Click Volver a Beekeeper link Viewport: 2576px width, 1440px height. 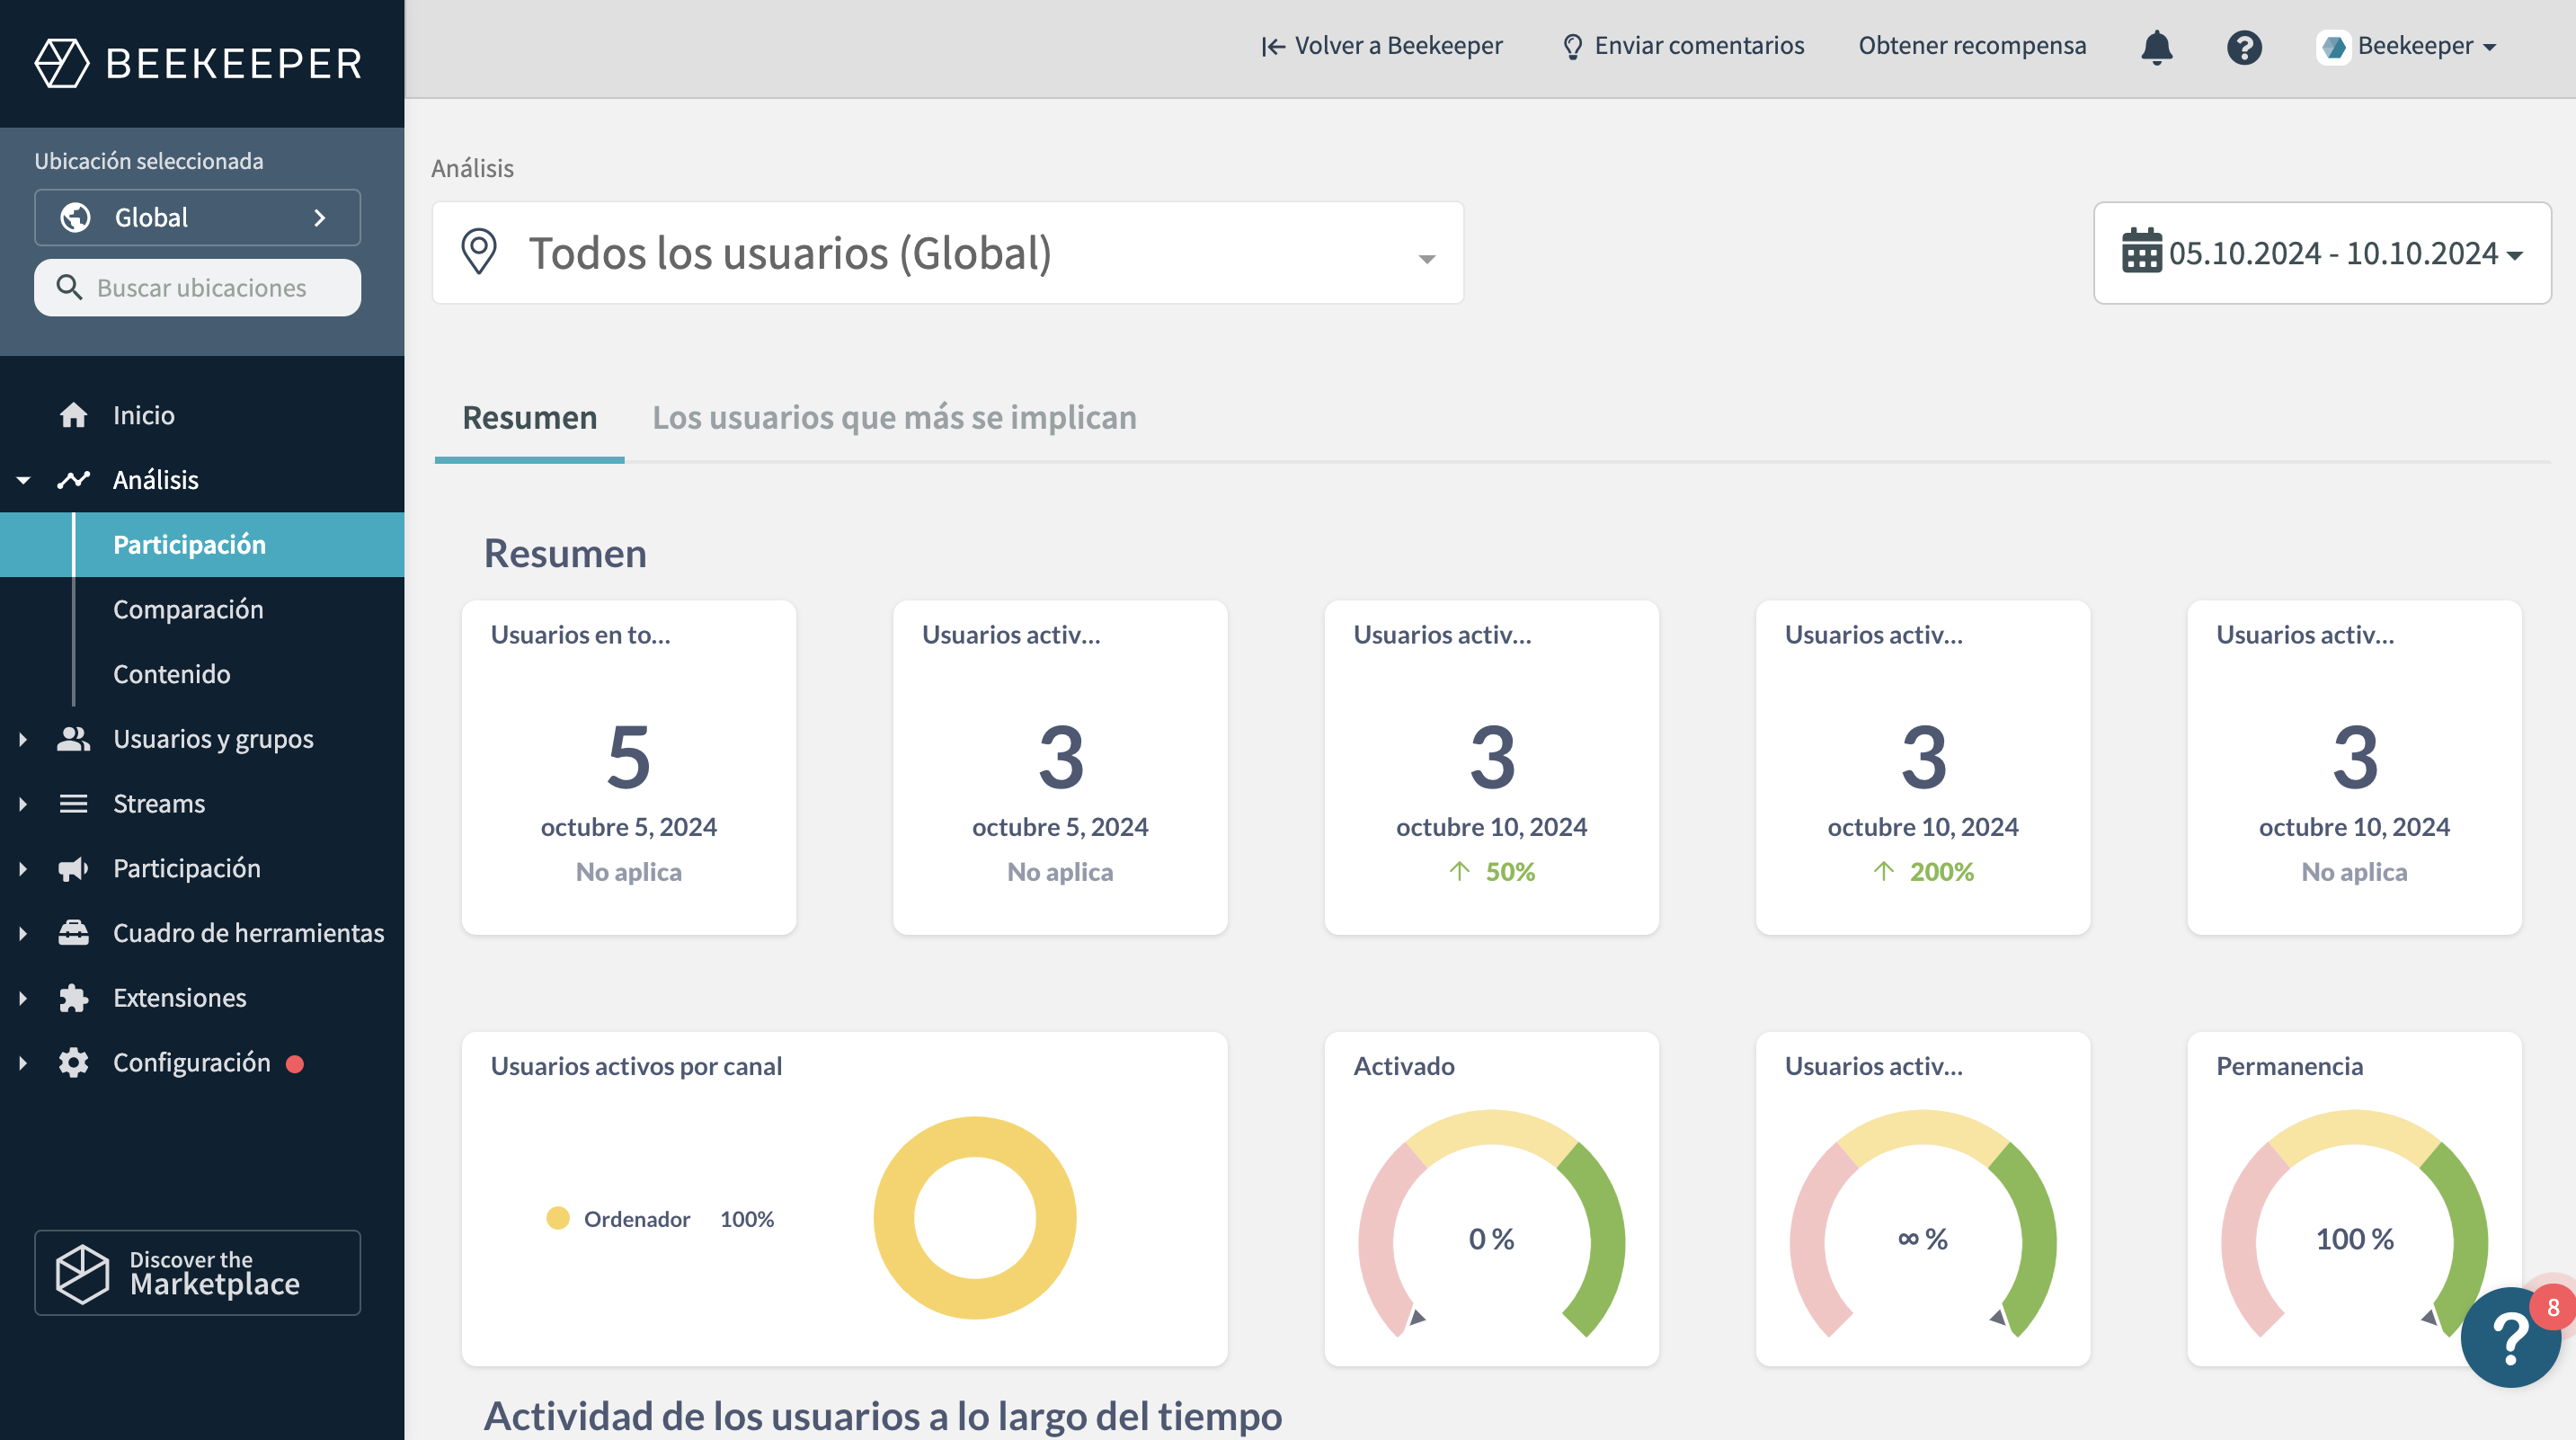click(1381, 46)
